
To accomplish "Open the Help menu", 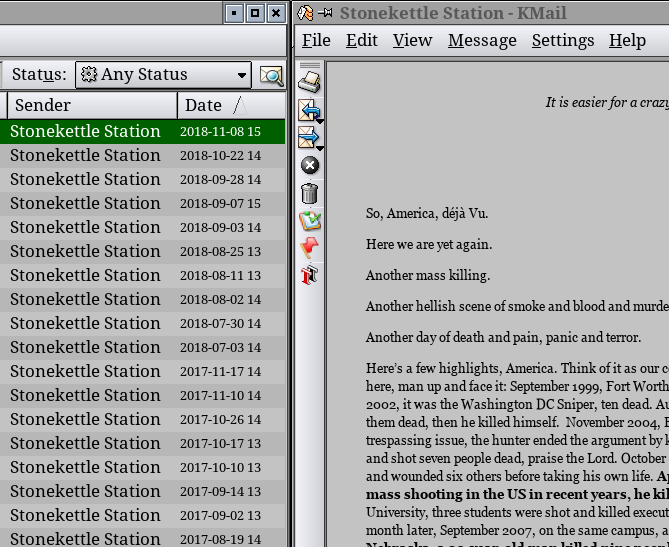I will tap(627, 41).
